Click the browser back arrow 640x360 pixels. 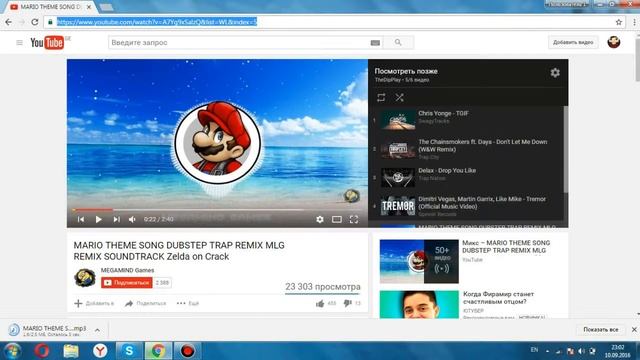[9, 22]
